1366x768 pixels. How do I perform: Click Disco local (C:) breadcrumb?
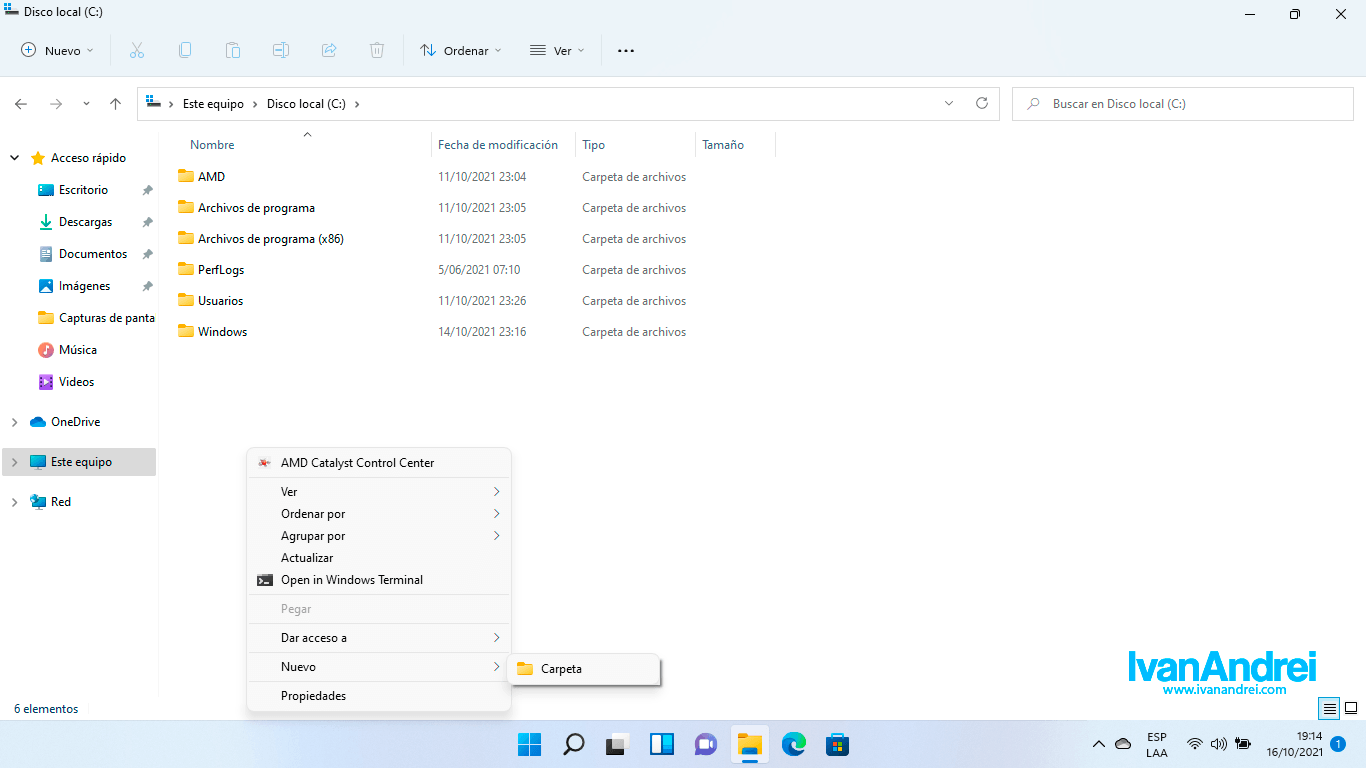tap(307, 104)
